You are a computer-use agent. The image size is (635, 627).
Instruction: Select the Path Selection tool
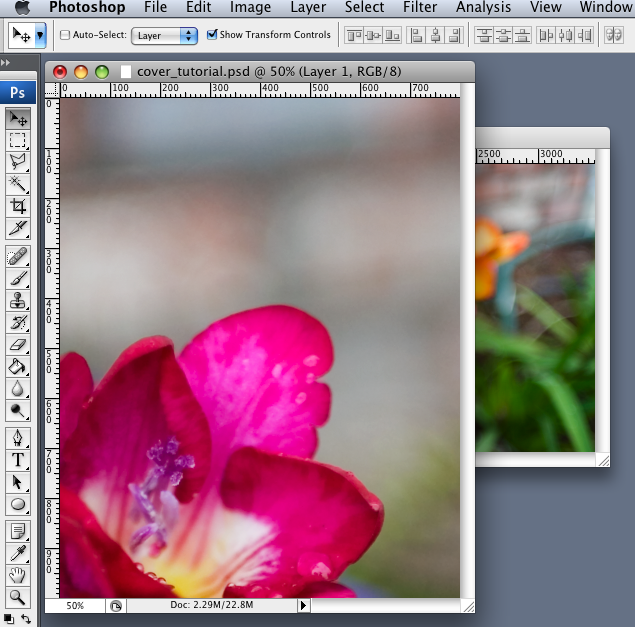pyautogui.click(x=18, y=482)
